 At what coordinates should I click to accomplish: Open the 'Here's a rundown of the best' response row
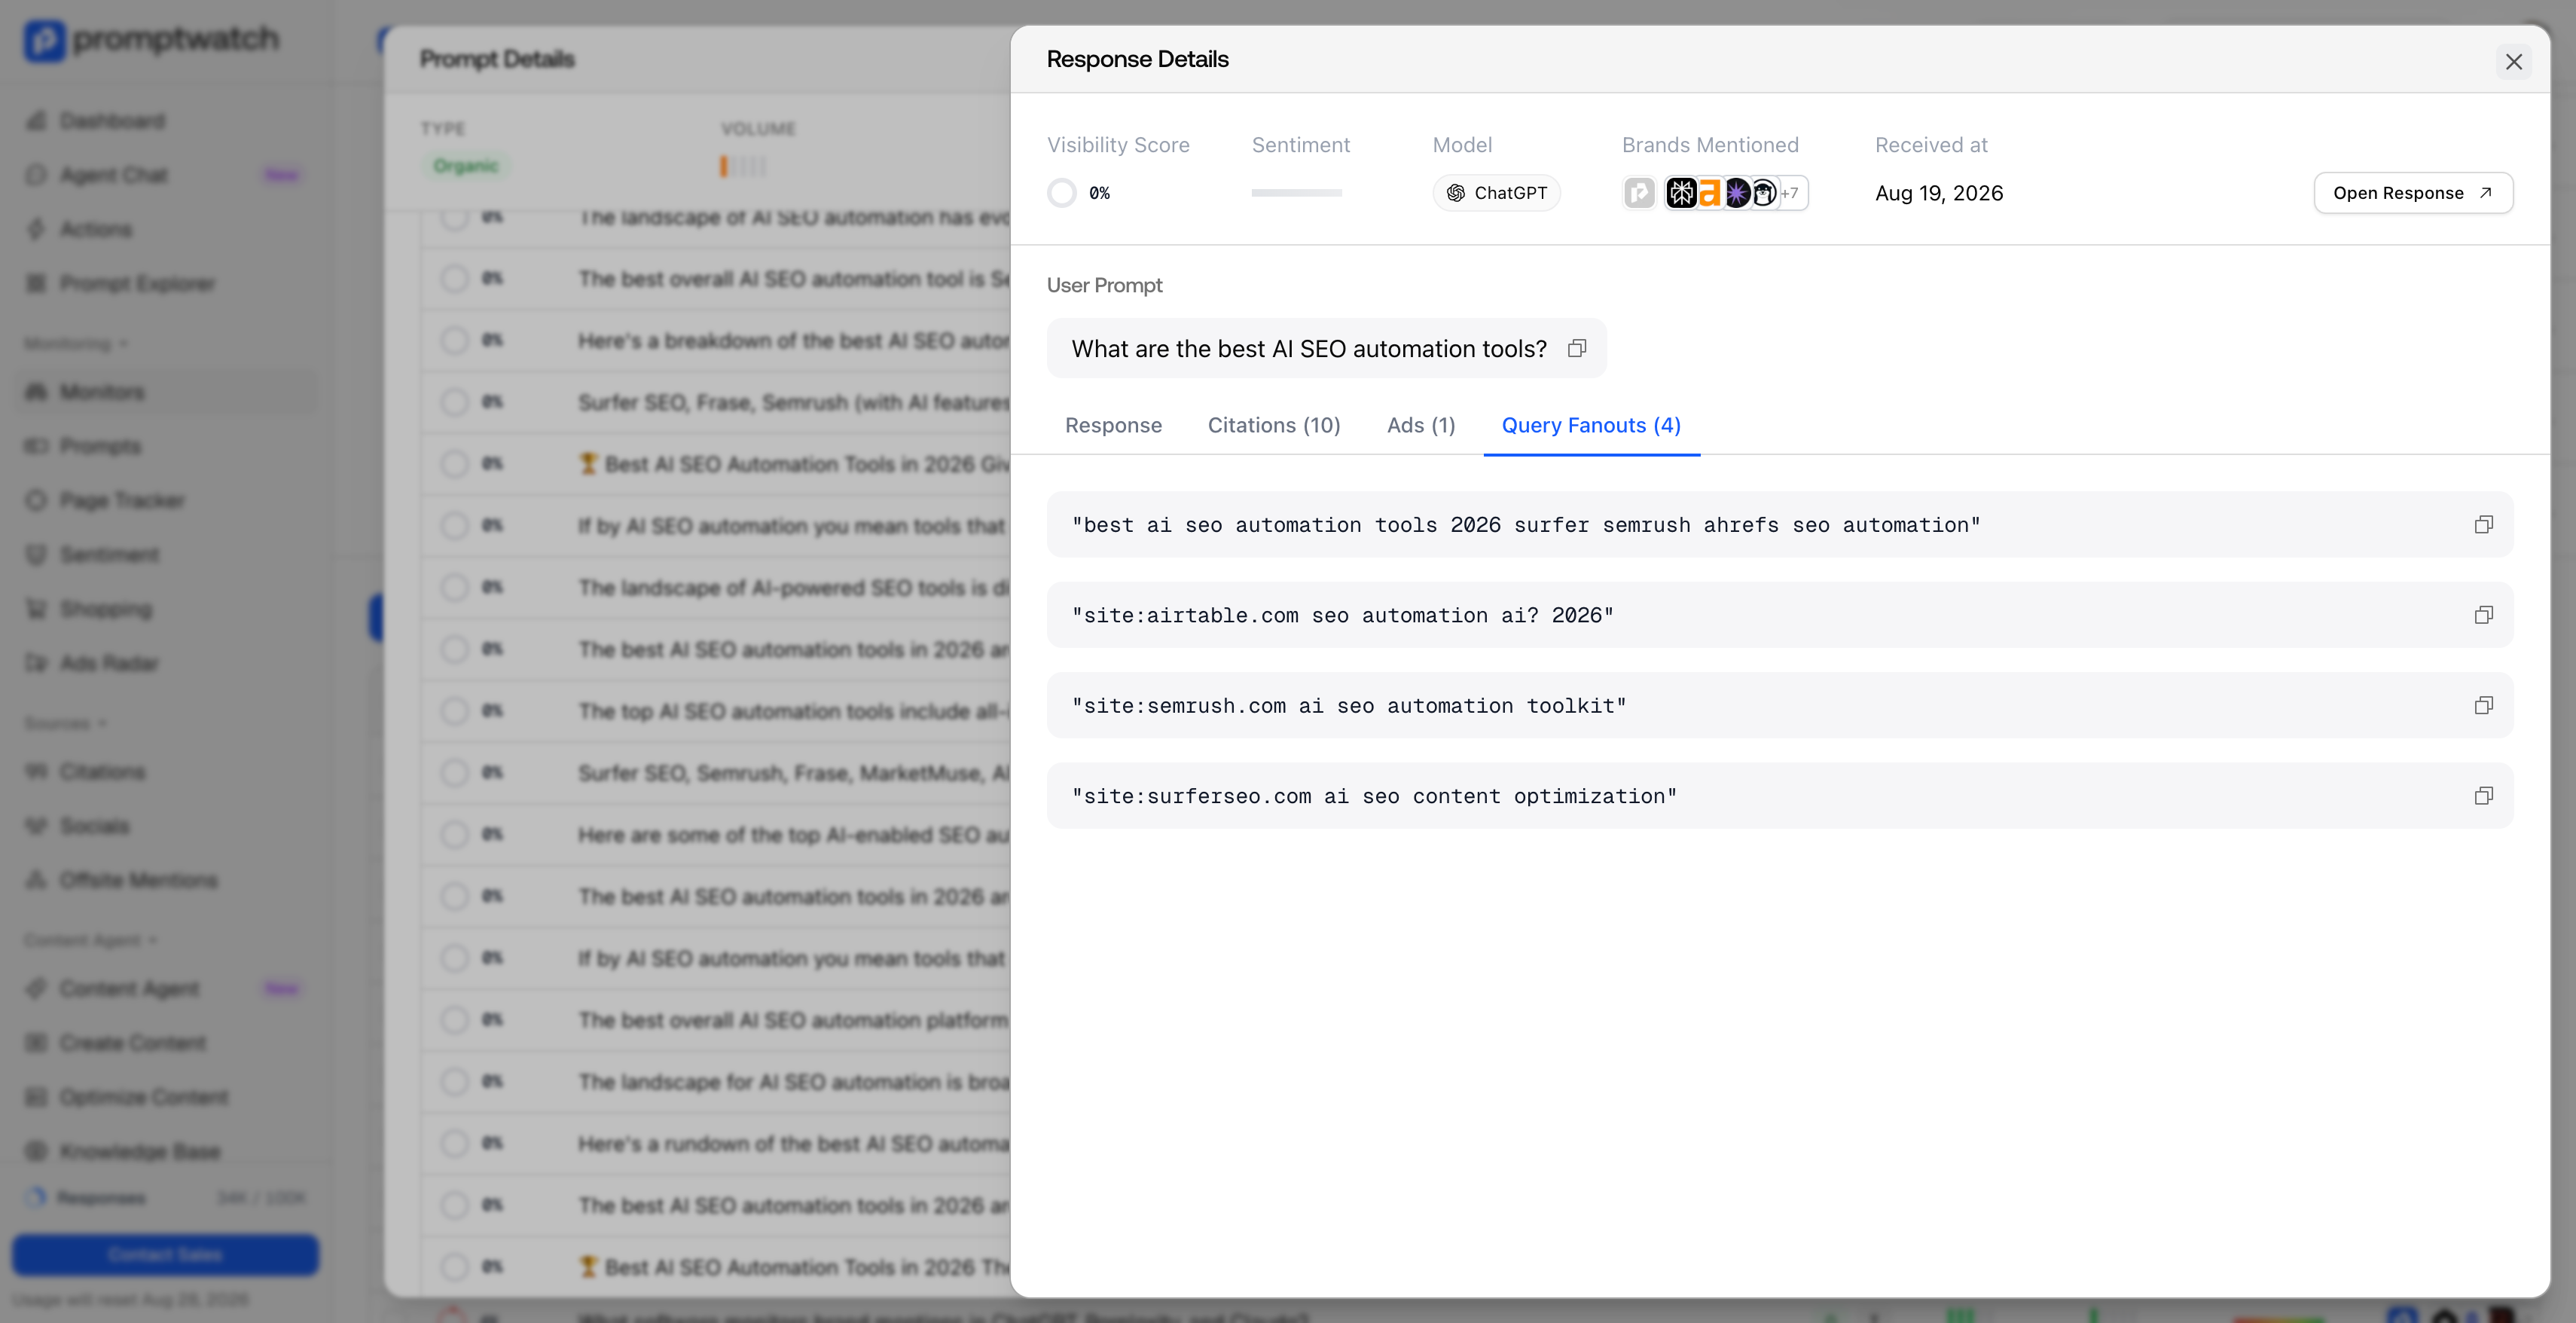715,1144
